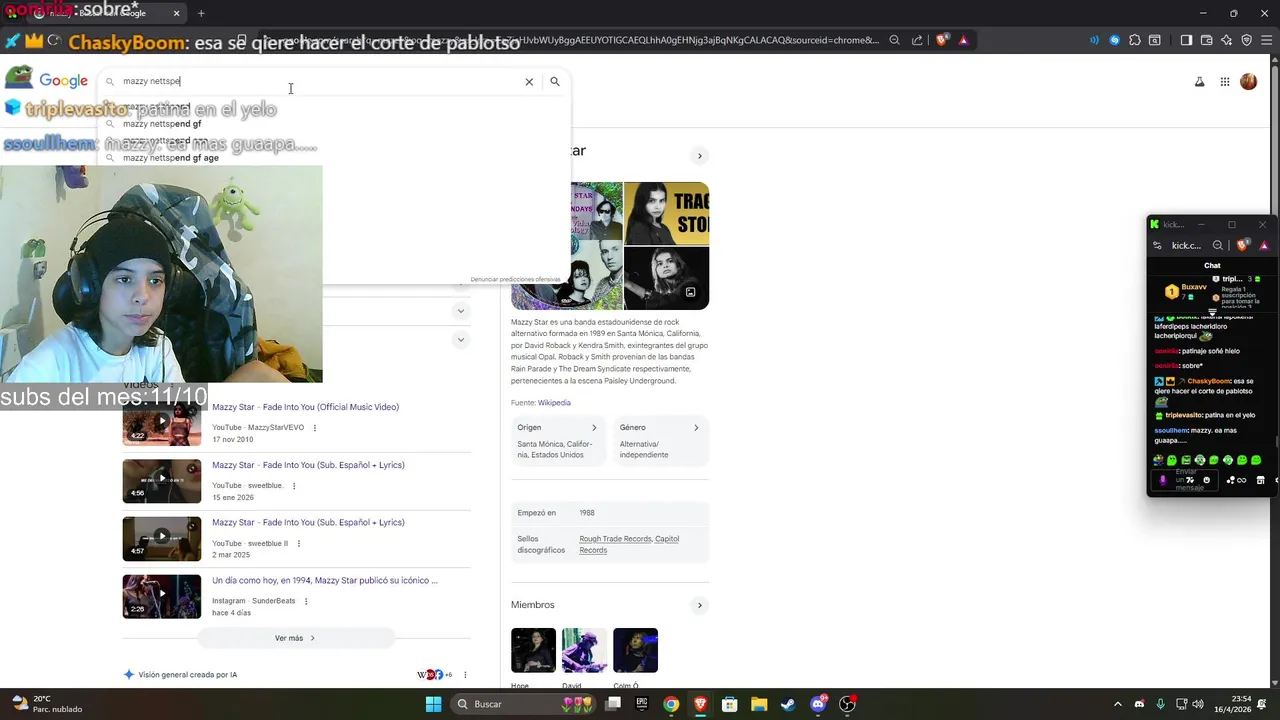Image resolution: width=1280 pixels, height=720 pixels.
Task: Click the 'Ver más' videos button
Action: (295, 638)
